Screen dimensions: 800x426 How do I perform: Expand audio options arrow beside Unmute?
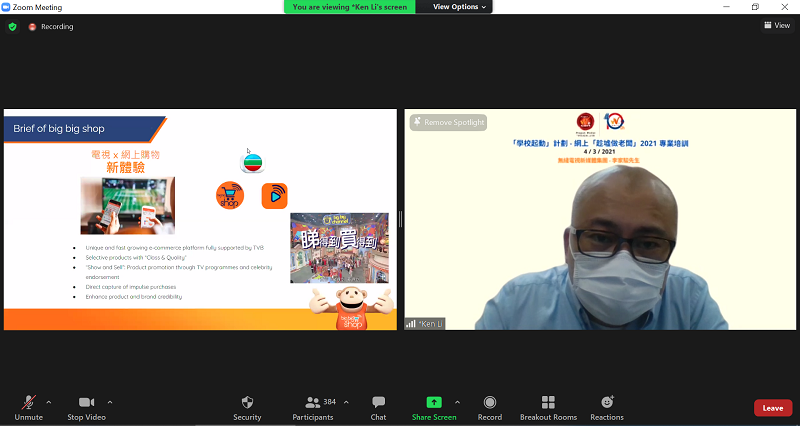(49, 402)
